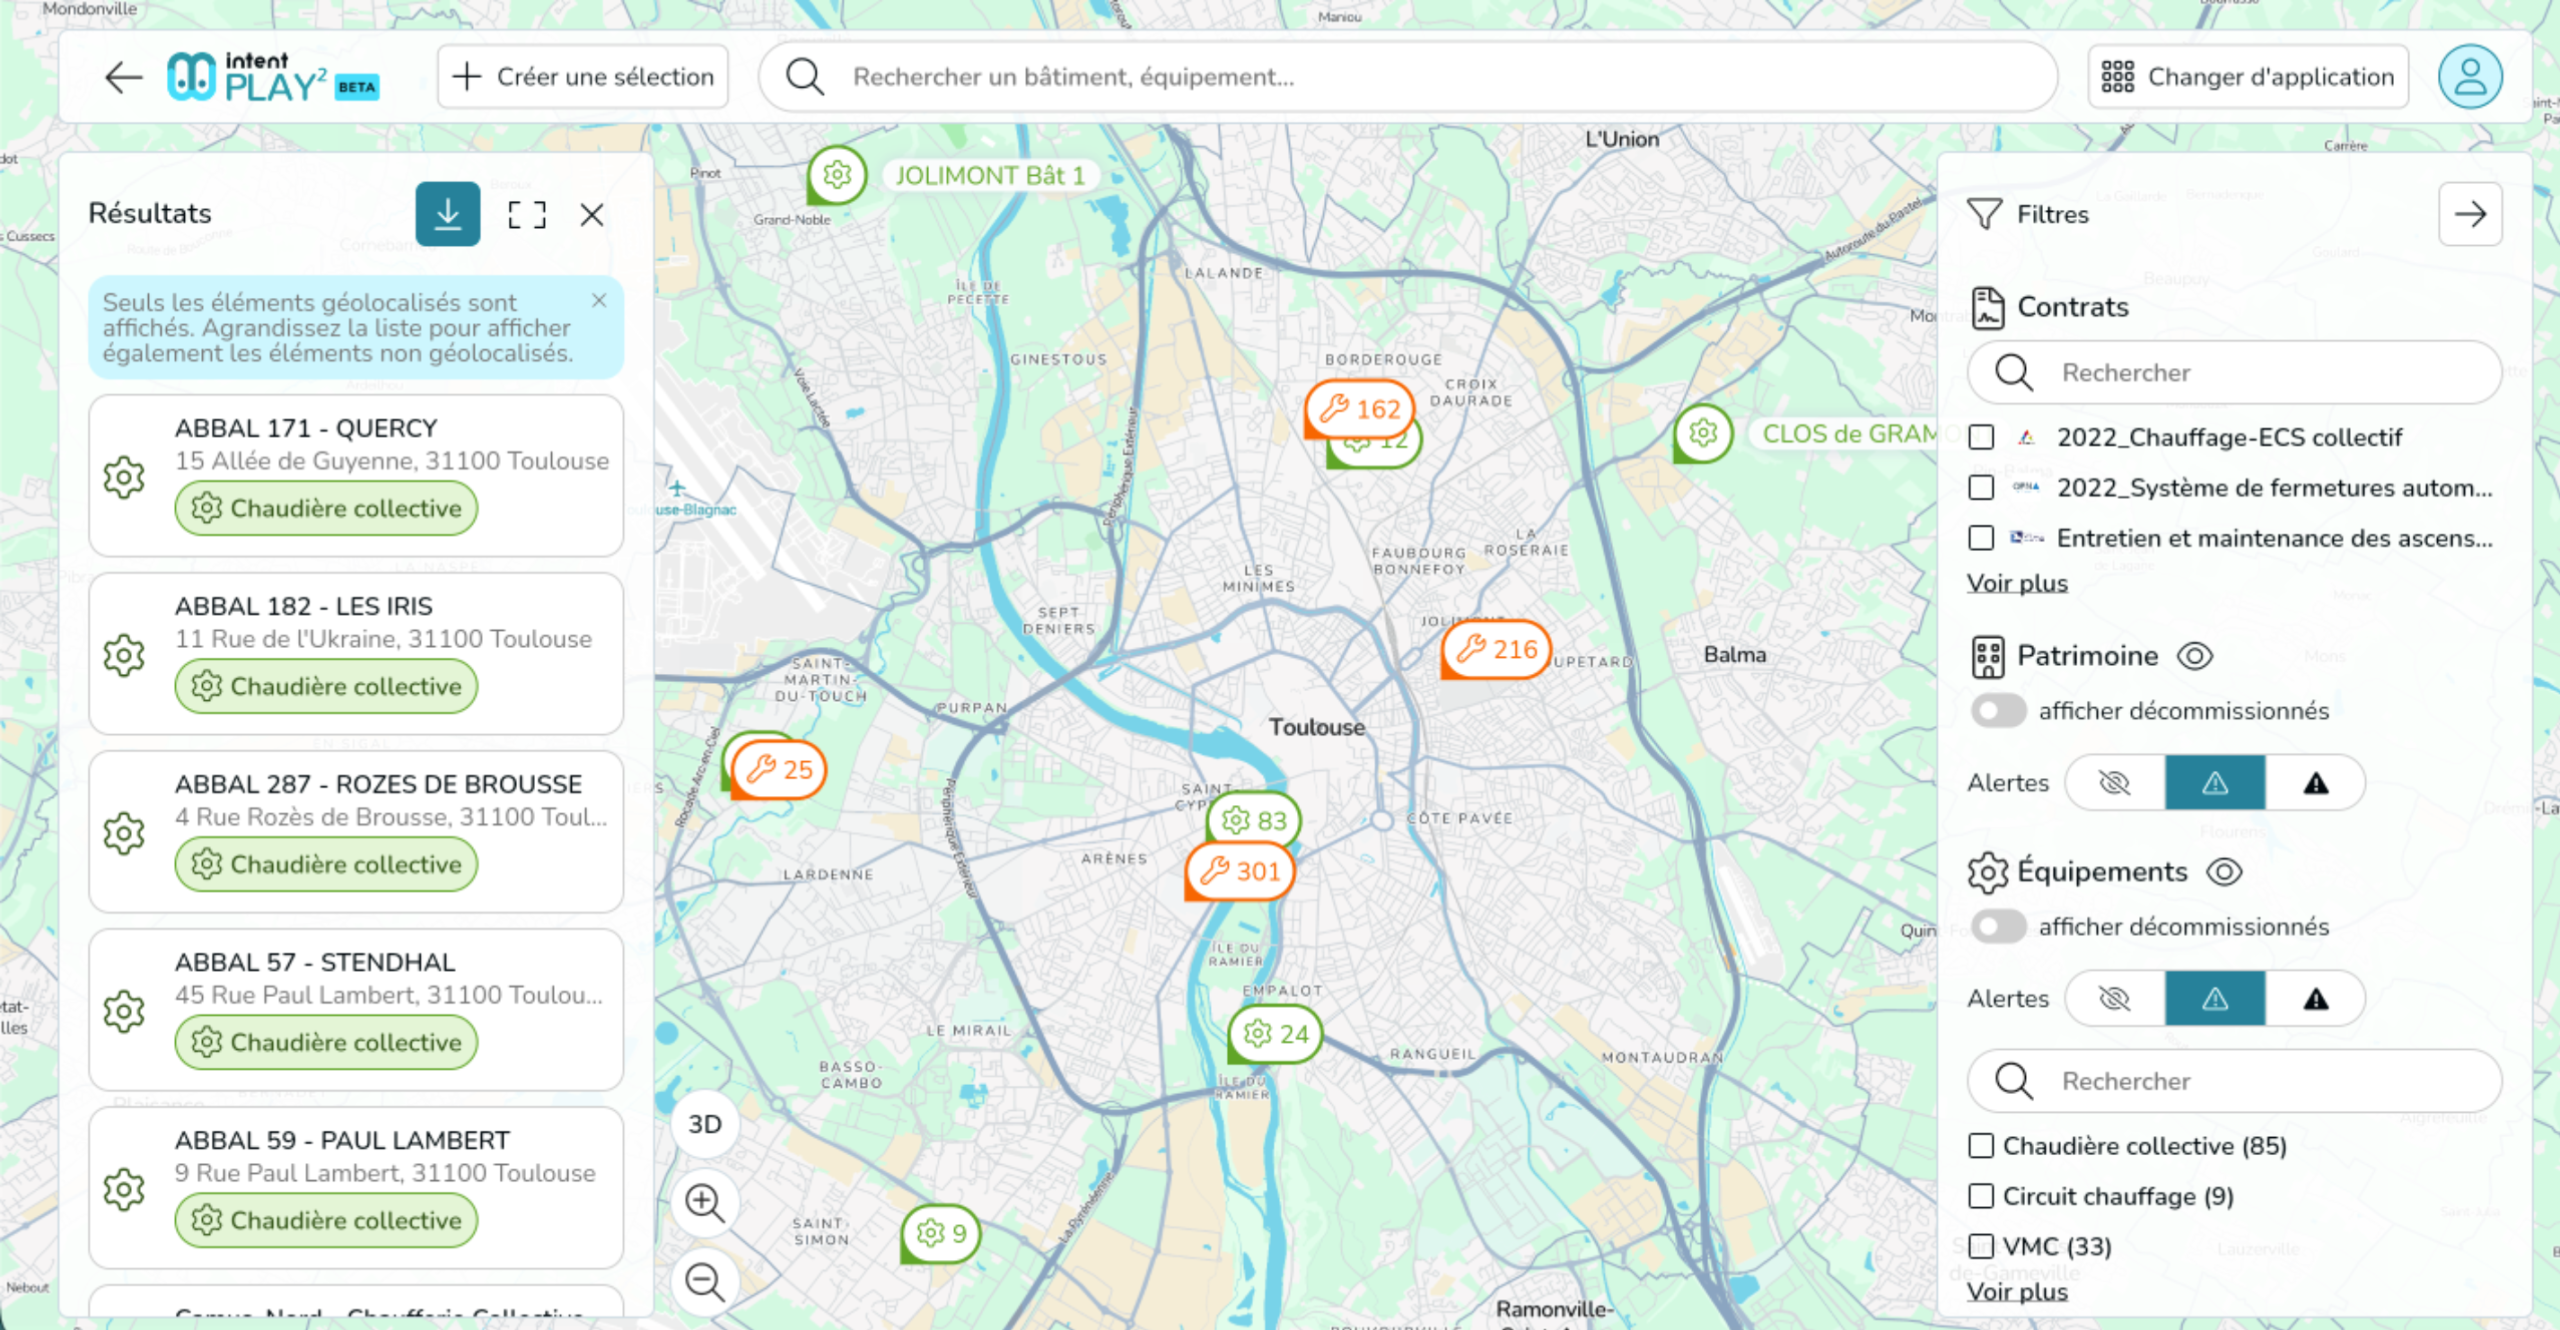This screenshot has height=1330, width=2560.
Task: Open ABBAL 171 - QUERCY result card
Action: (x=356, y=475)
